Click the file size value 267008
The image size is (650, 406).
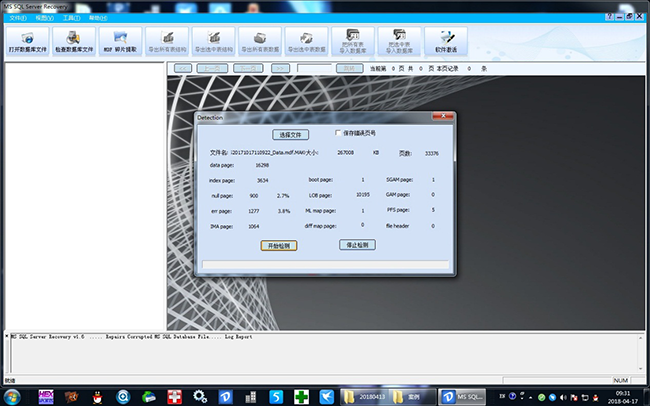coord(345,153)
